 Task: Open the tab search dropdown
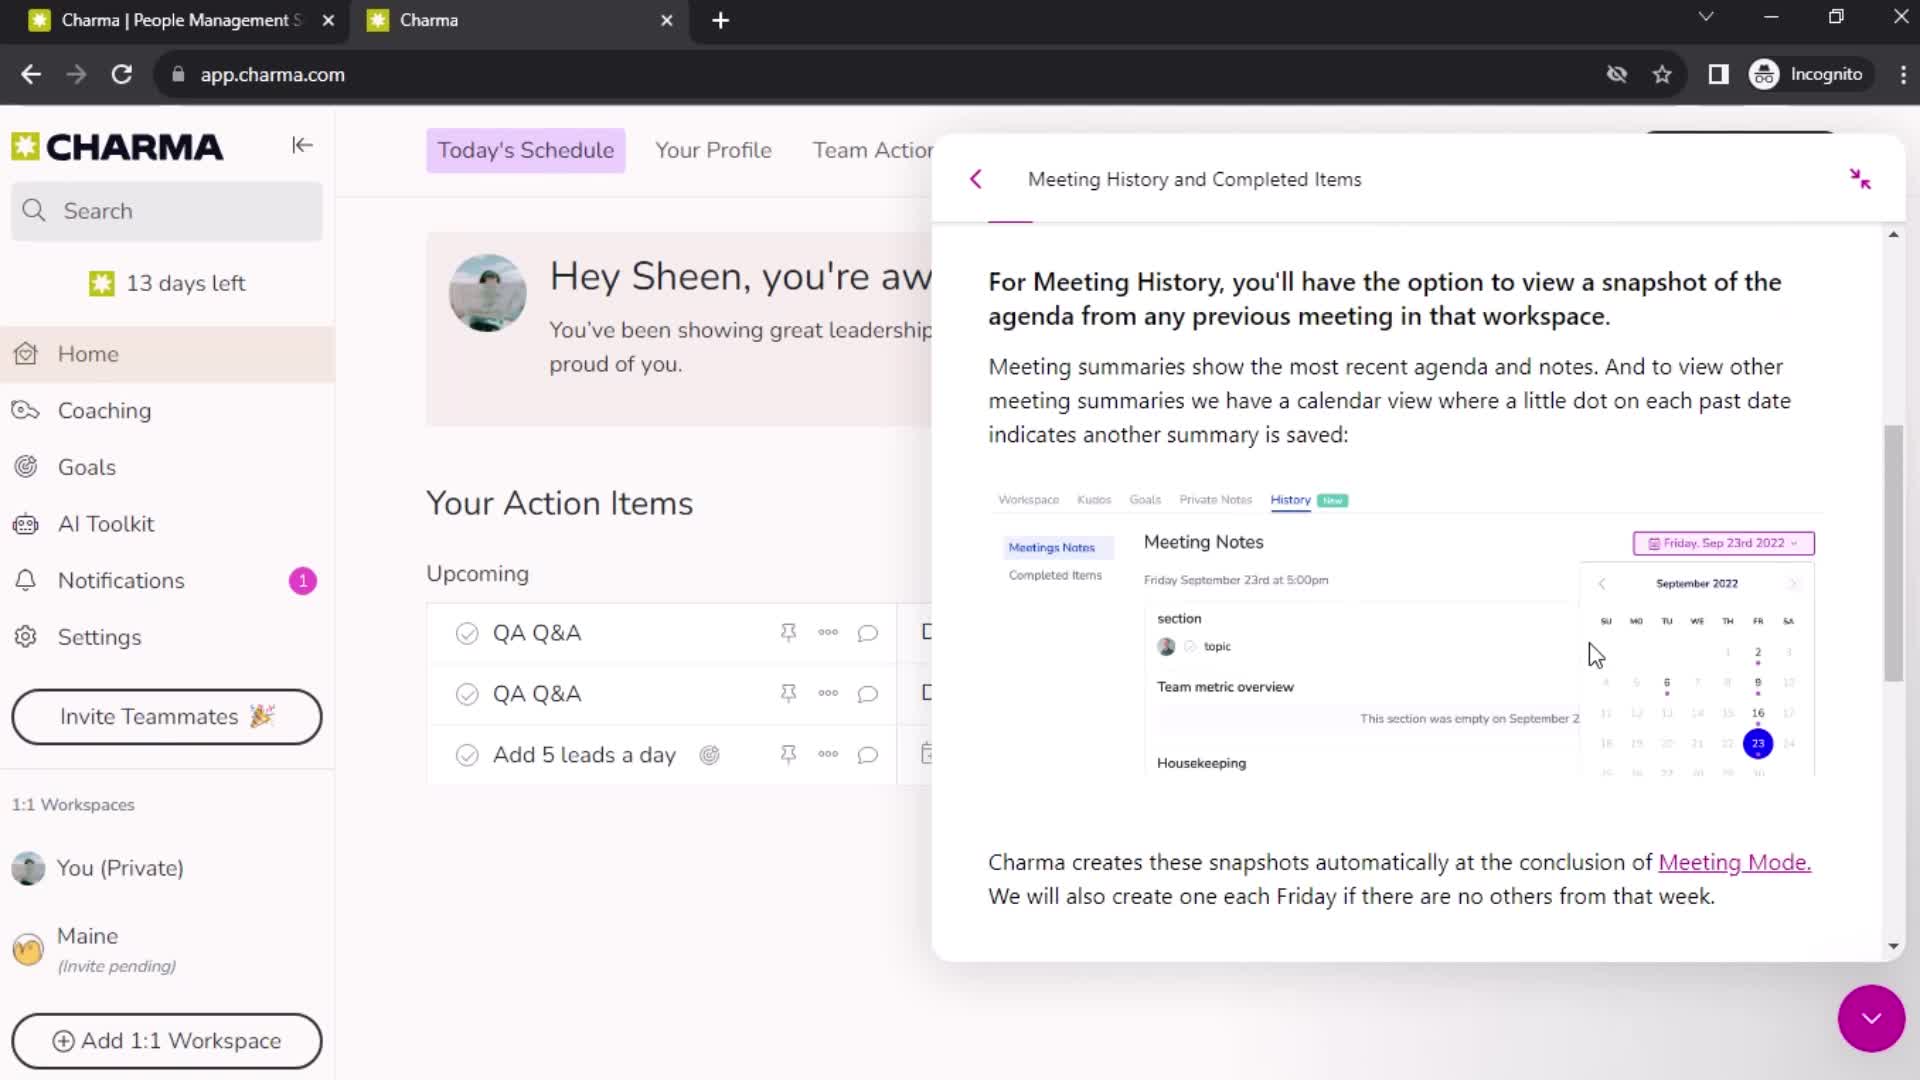(x=1706, y=17)
